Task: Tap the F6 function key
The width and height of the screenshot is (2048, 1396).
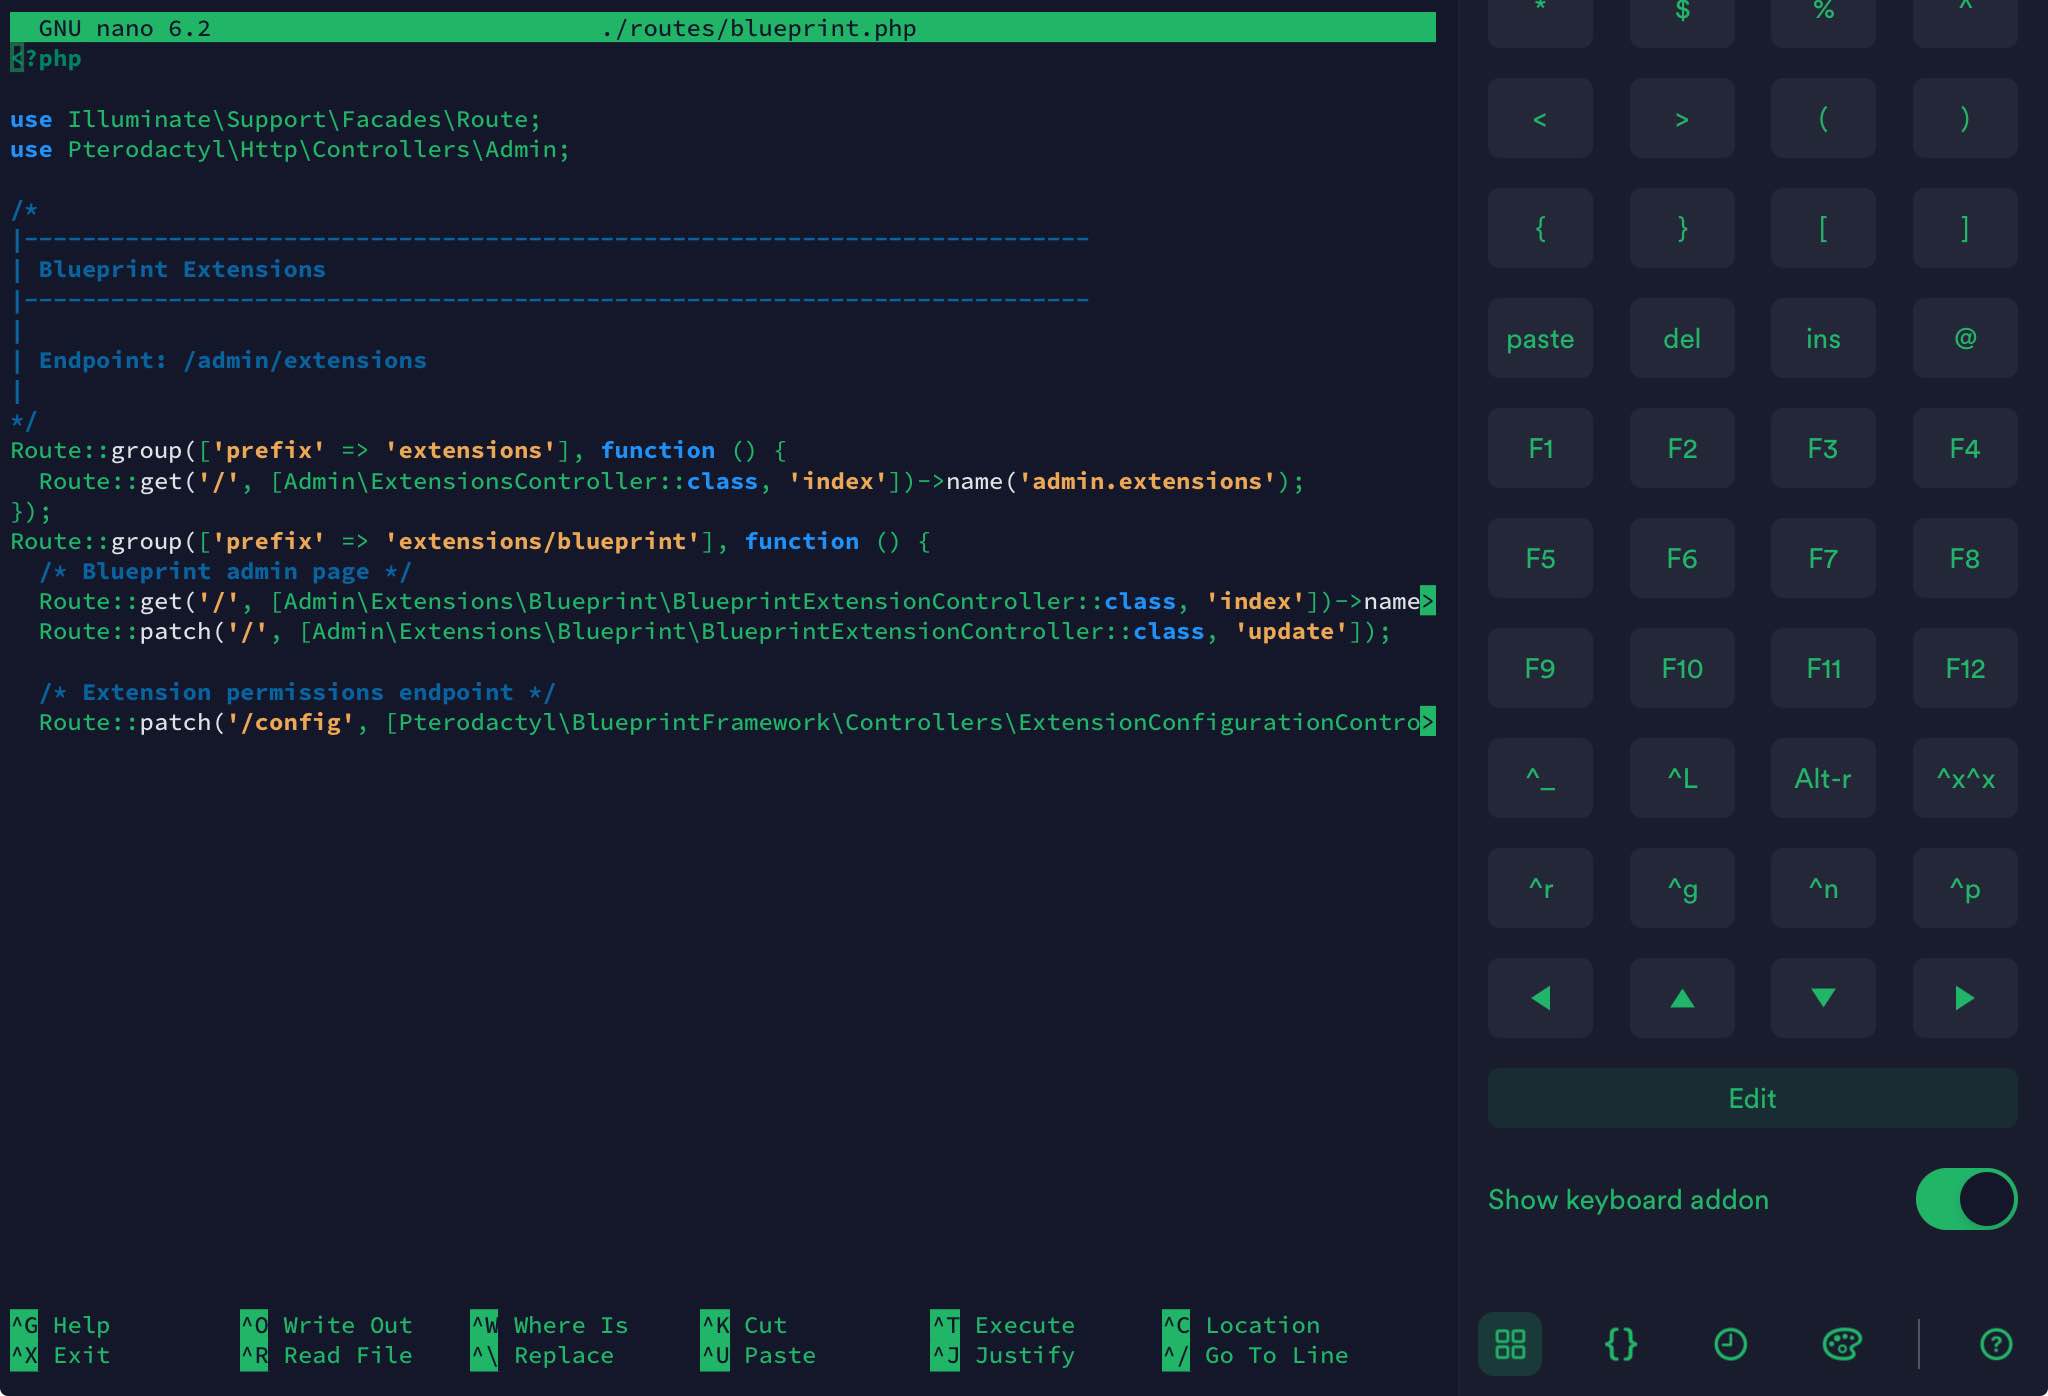Action: 1682,558
